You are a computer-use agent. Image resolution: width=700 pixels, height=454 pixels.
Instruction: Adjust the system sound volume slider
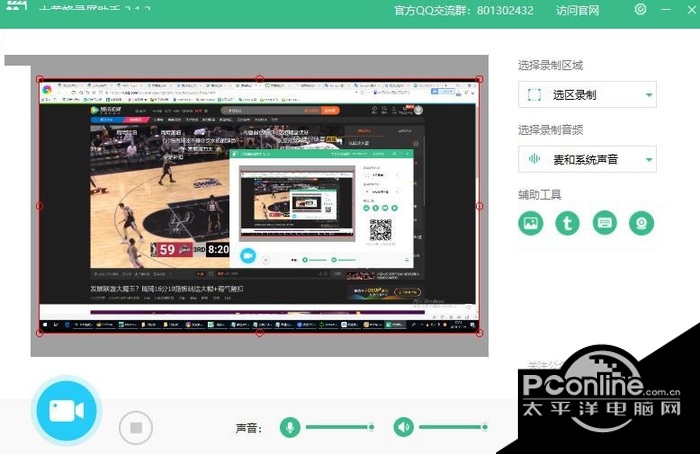click(x=453, y=427)
